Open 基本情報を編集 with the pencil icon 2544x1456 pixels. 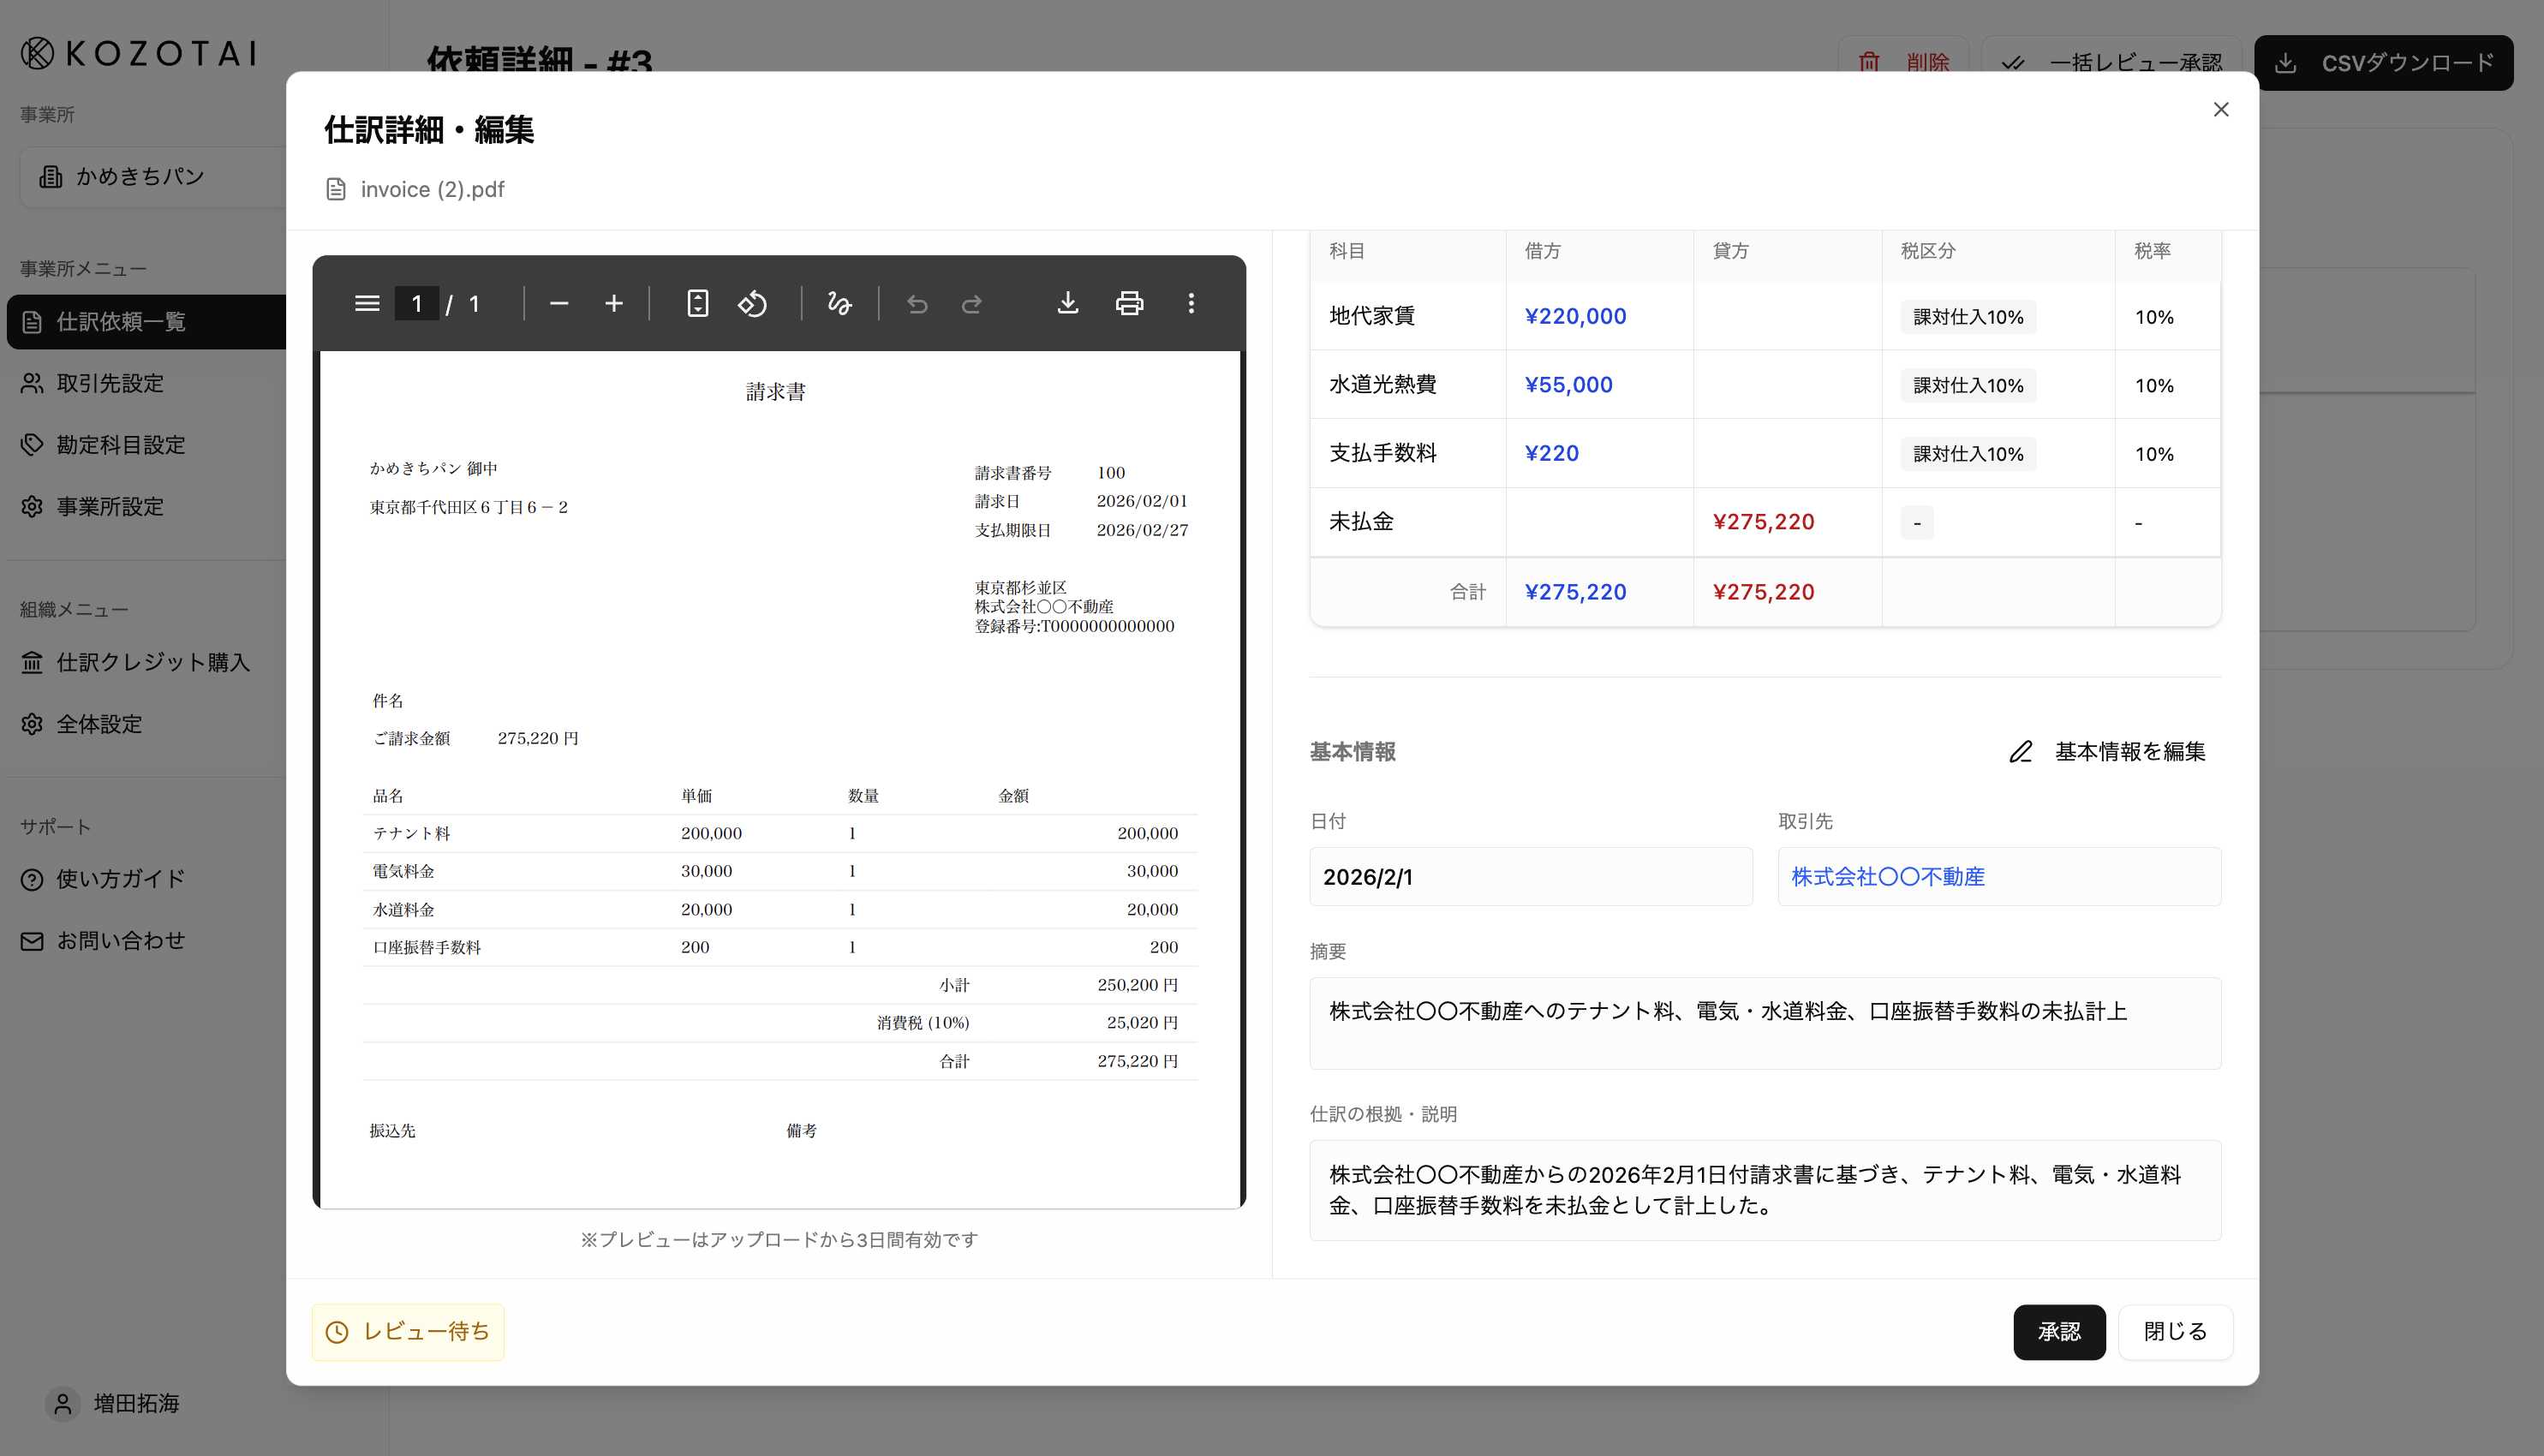tap(2108, 751)
